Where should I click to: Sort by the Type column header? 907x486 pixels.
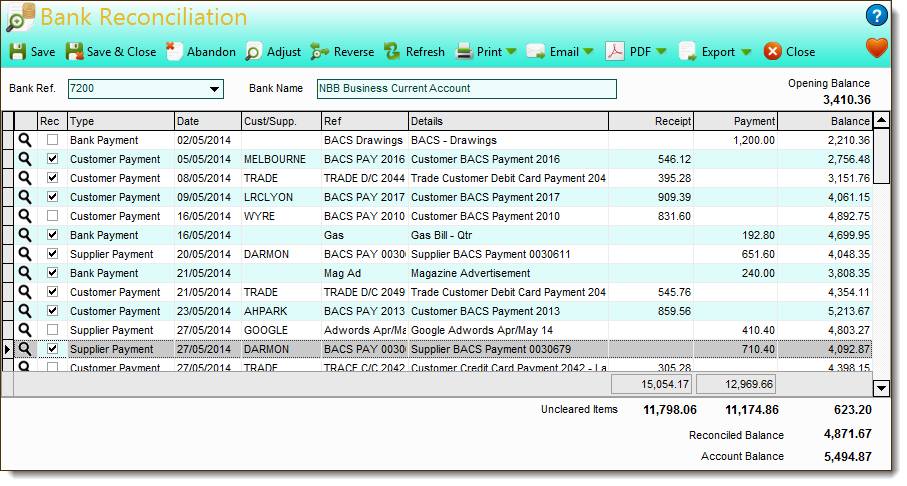(121, 121)
